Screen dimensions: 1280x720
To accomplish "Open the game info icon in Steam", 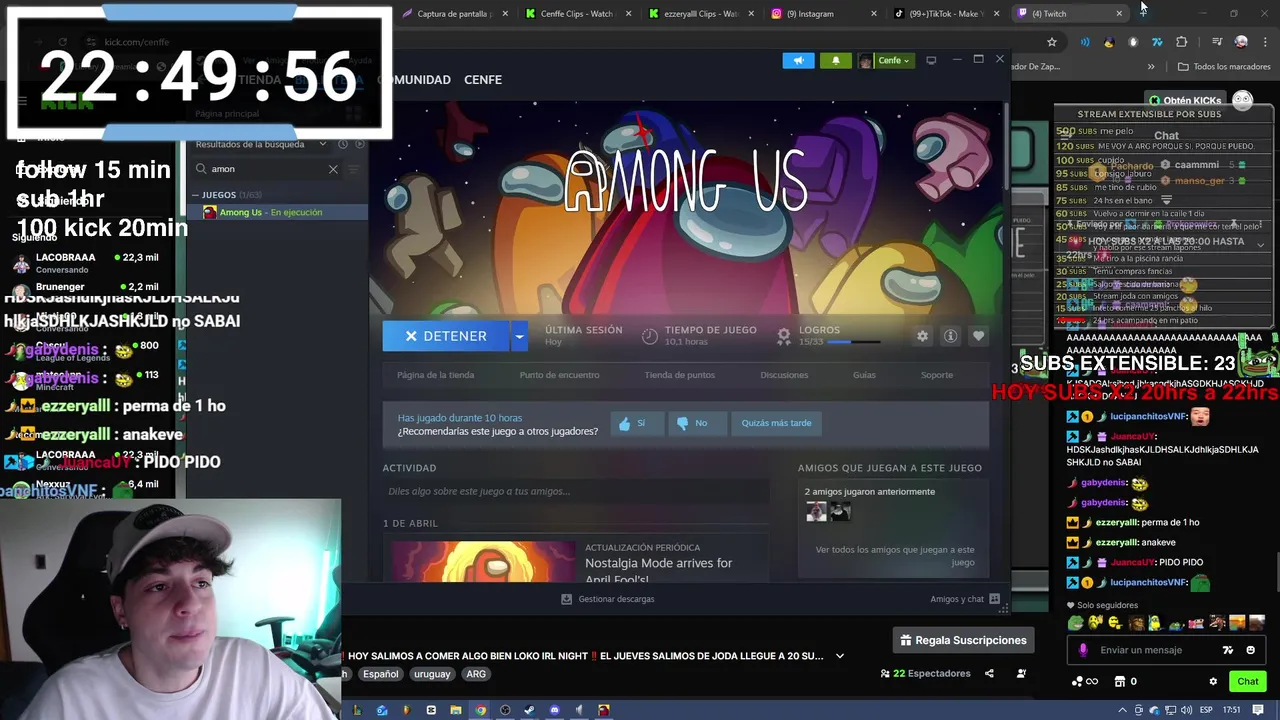I will click(x=950, y=336).
